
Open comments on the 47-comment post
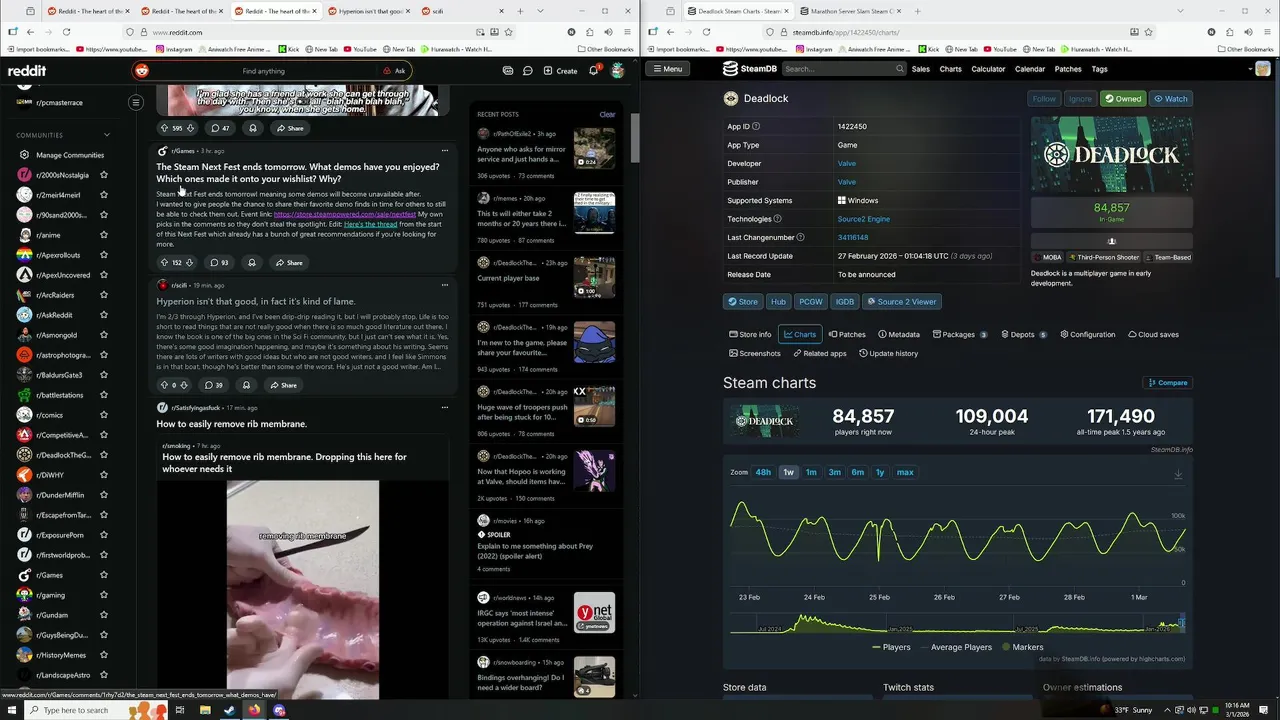click(219, 128)
